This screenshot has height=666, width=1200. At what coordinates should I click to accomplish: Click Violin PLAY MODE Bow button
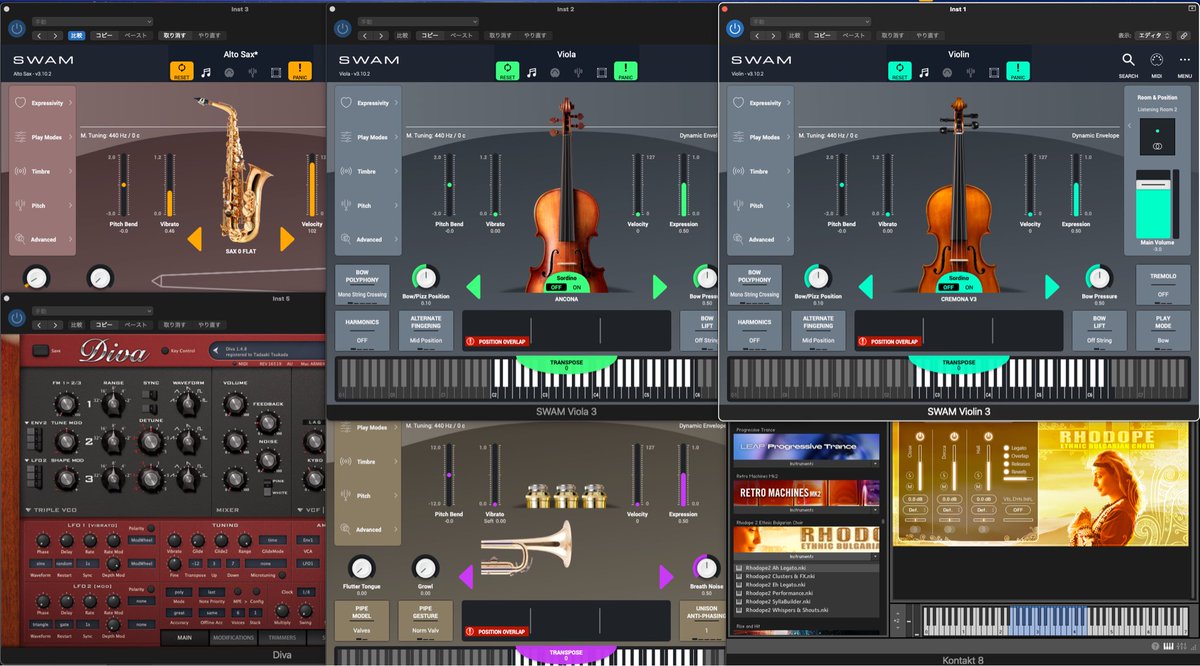click(1162, 330)
